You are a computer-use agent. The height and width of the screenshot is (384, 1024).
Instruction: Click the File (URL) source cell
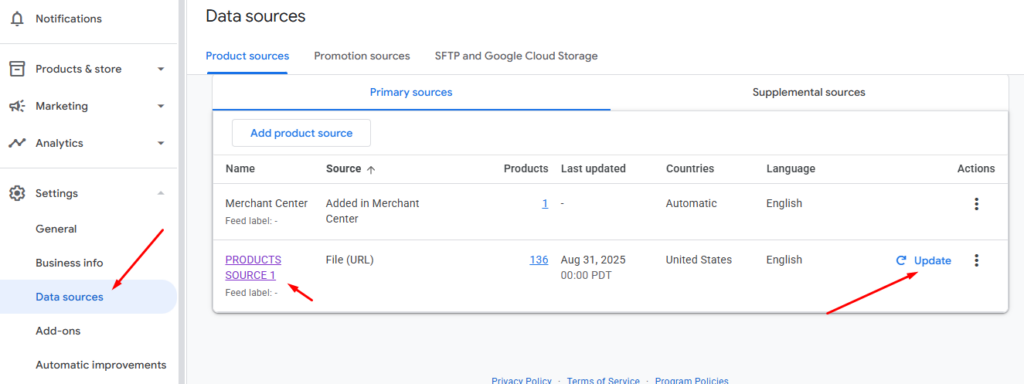349,260
